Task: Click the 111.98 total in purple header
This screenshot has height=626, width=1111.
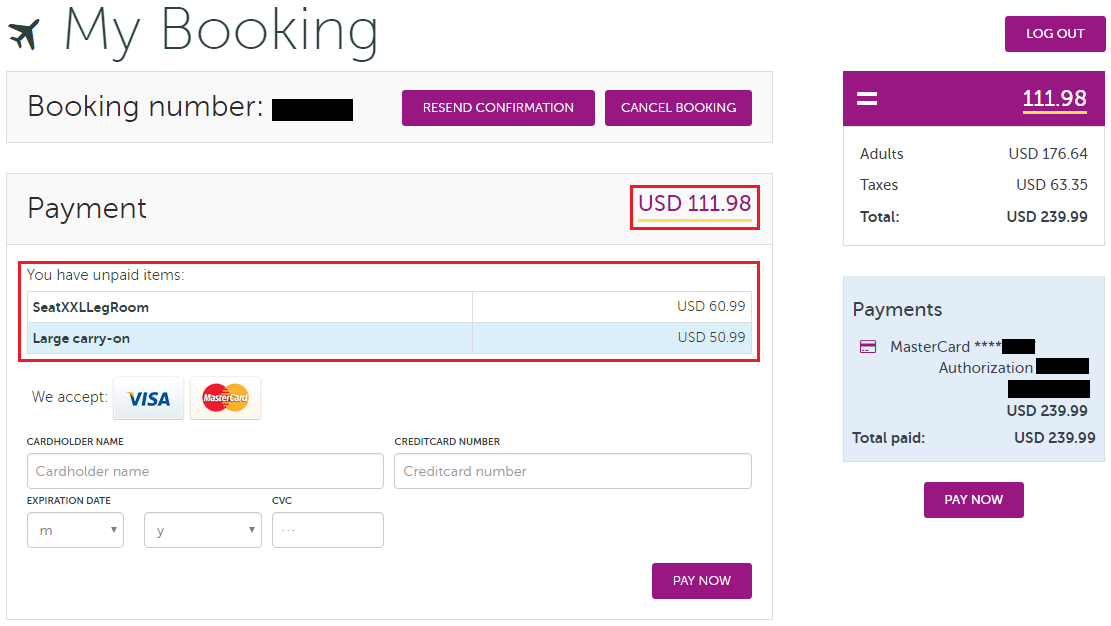Action: point(1054,98)
